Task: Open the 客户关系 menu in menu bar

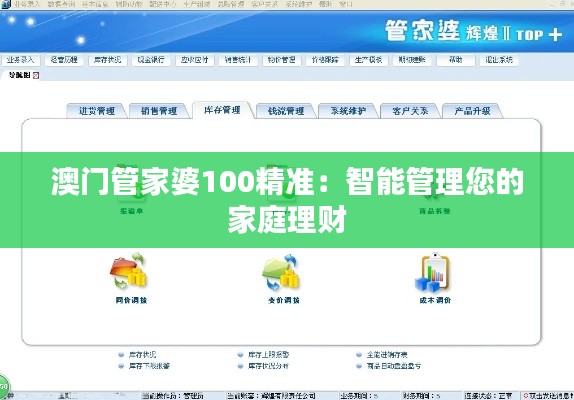Action: coord(264,4)
